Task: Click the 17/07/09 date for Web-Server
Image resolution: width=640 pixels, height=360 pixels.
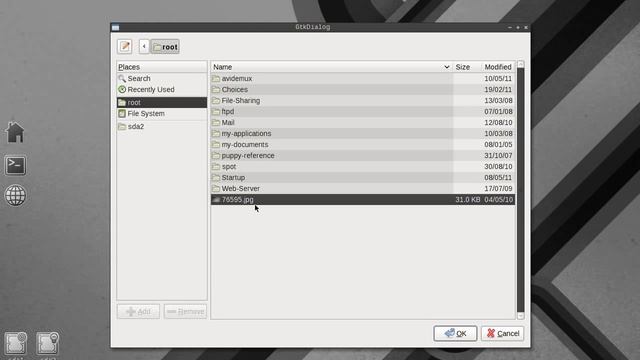Action: (x=498, y=189)
